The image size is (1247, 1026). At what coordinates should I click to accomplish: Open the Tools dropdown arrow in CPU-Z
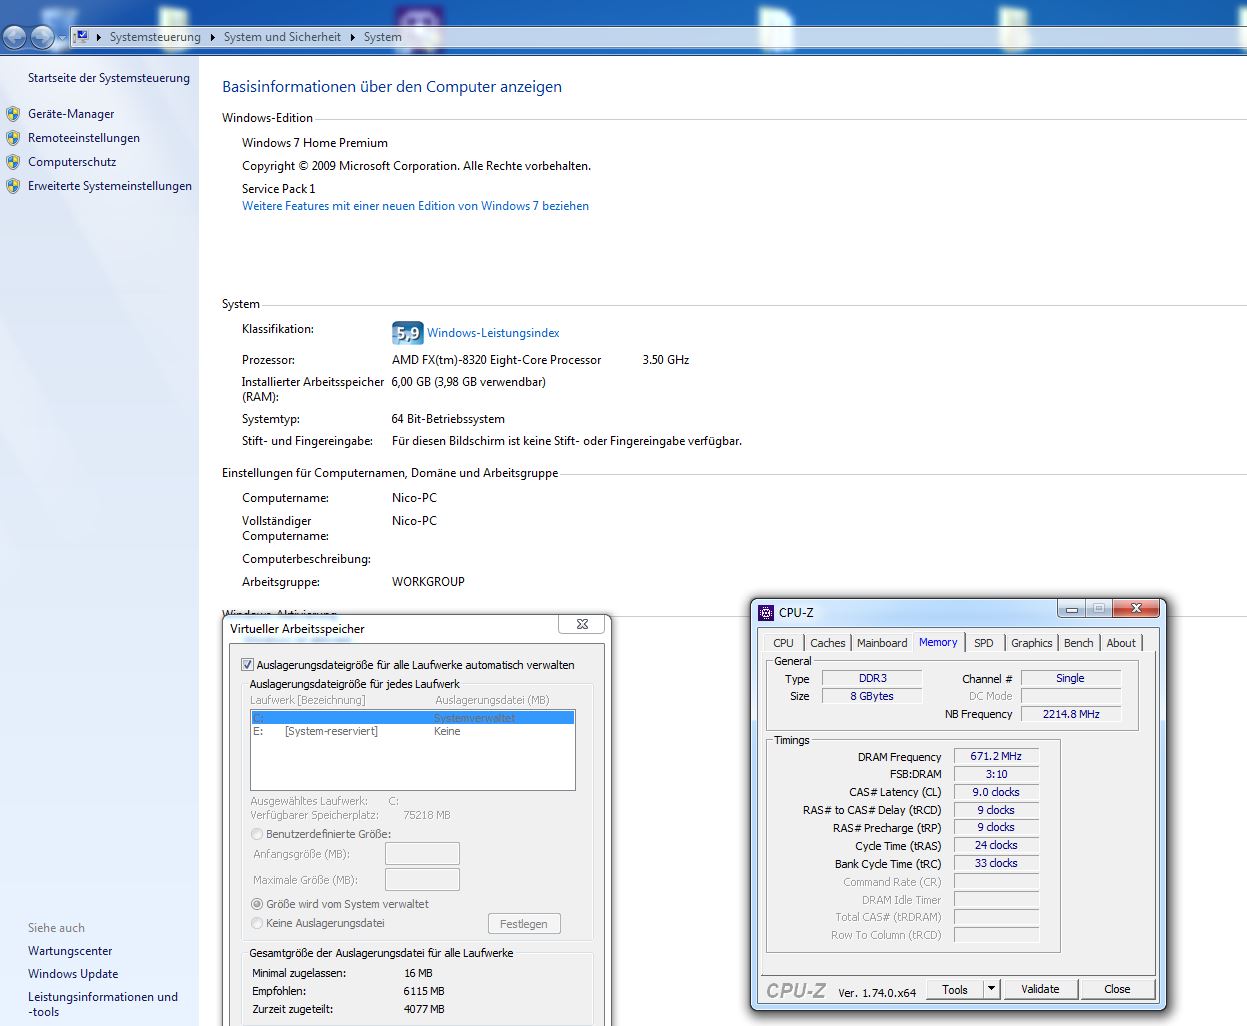[991, 989]
